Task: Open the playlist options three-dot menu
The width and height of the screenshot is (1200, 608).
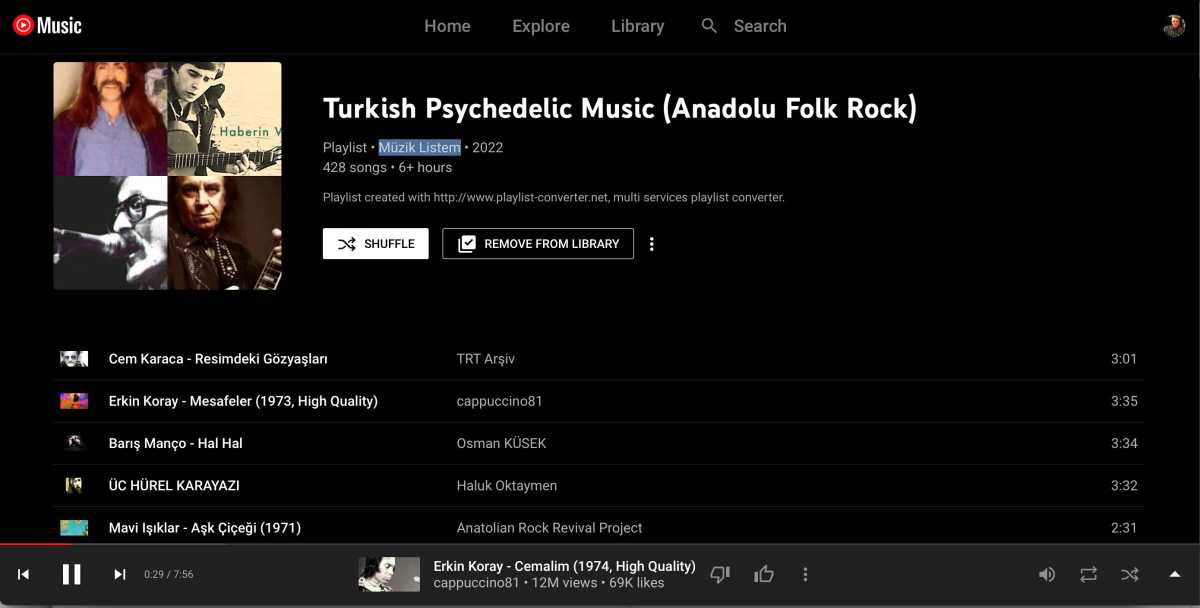Action: (651, 243)
